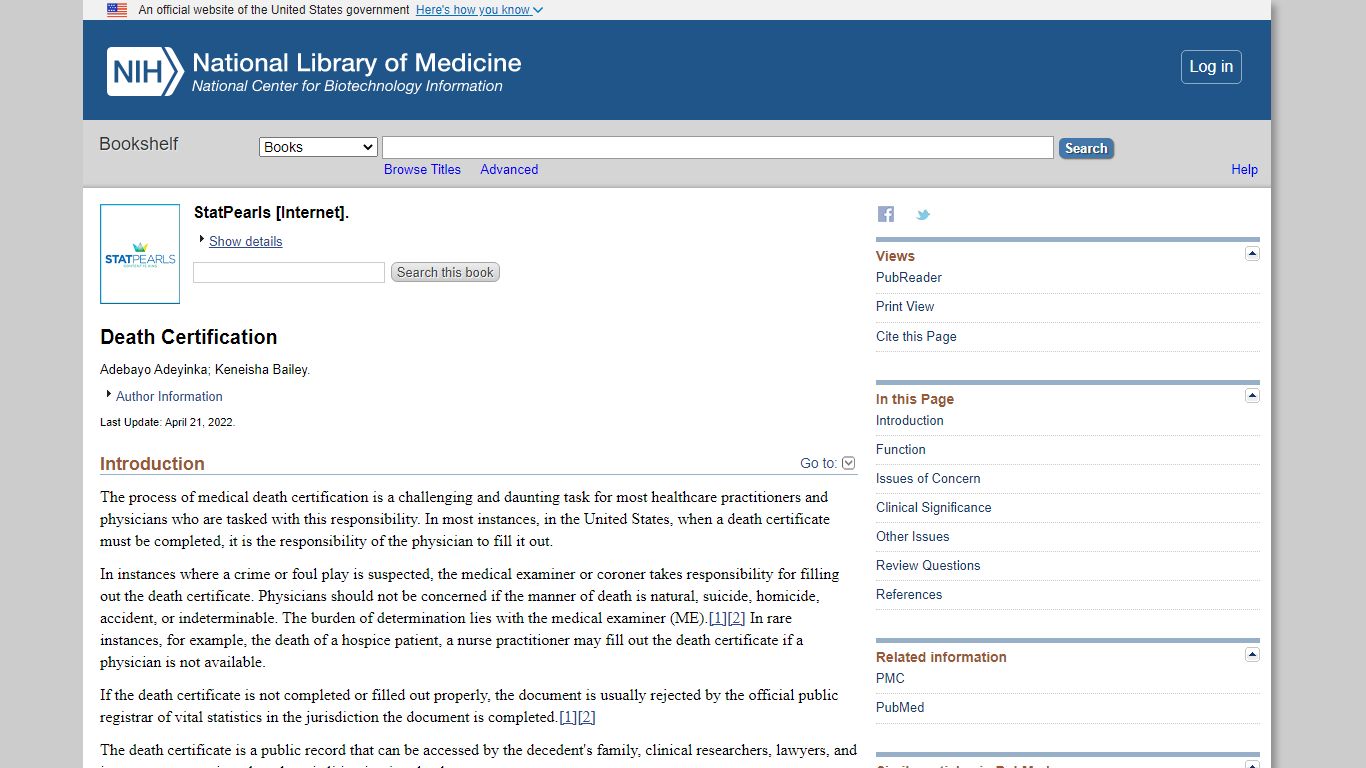Screen dimensions: 1366x768
Task: Open PubReader view
Action: [909, 277]
